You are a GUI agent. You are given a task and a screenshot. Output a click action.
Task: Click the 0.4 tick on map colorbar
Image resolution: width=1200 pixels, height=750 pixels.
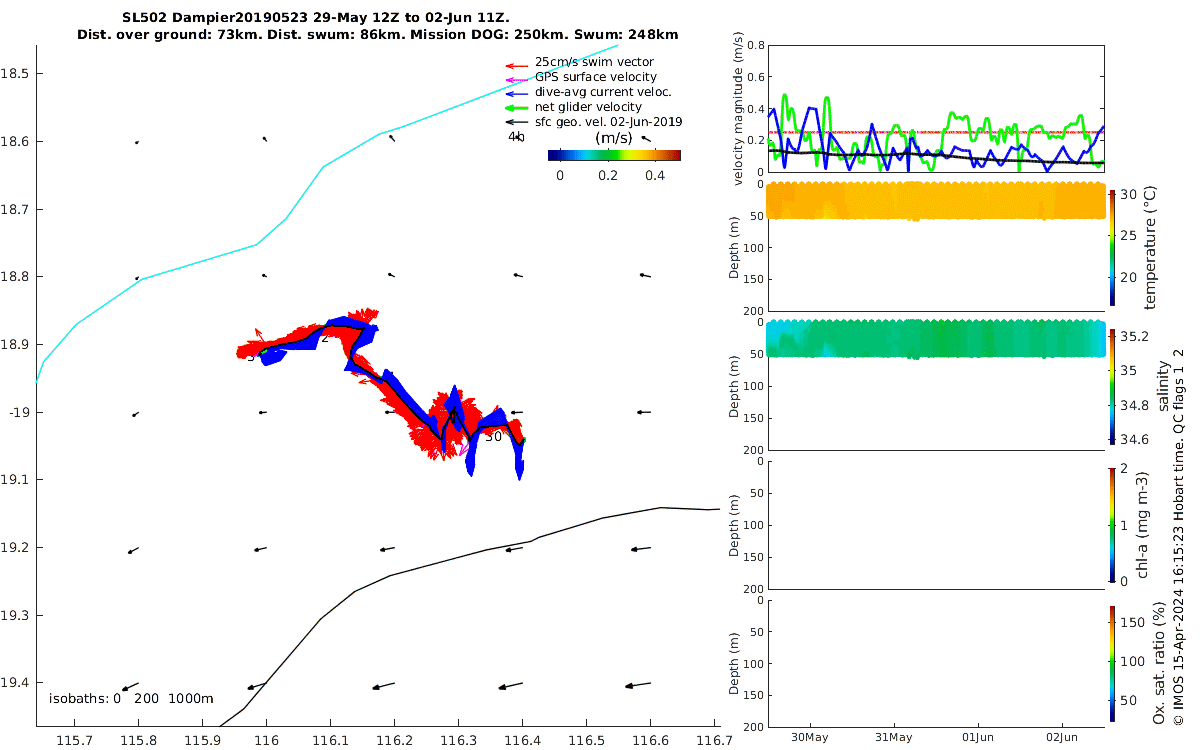pyautogui.click(x=655, y=176)
